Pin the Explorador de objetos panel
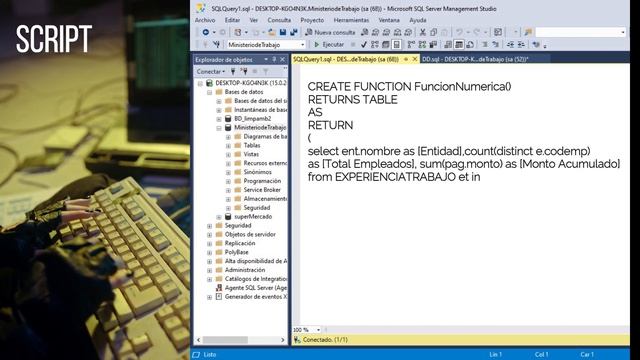 coord(274,60)
